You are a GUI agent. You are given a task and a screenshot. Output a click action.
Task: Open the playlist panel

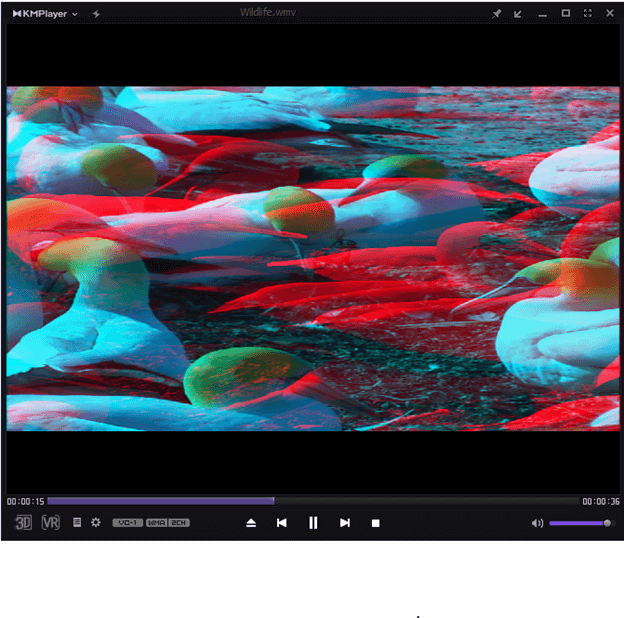coord(77,522)
